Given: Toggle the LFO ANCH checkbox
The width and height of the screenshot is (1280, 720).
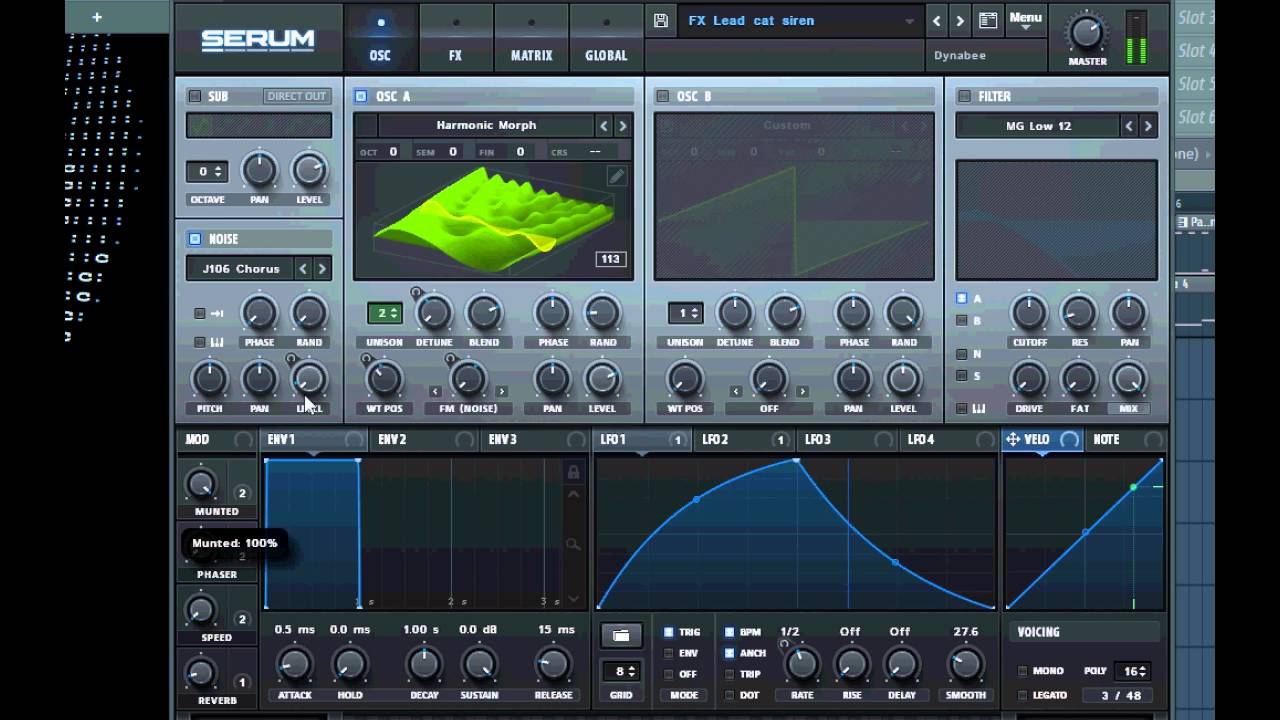Looking at the screenshot, I should 729,653.
